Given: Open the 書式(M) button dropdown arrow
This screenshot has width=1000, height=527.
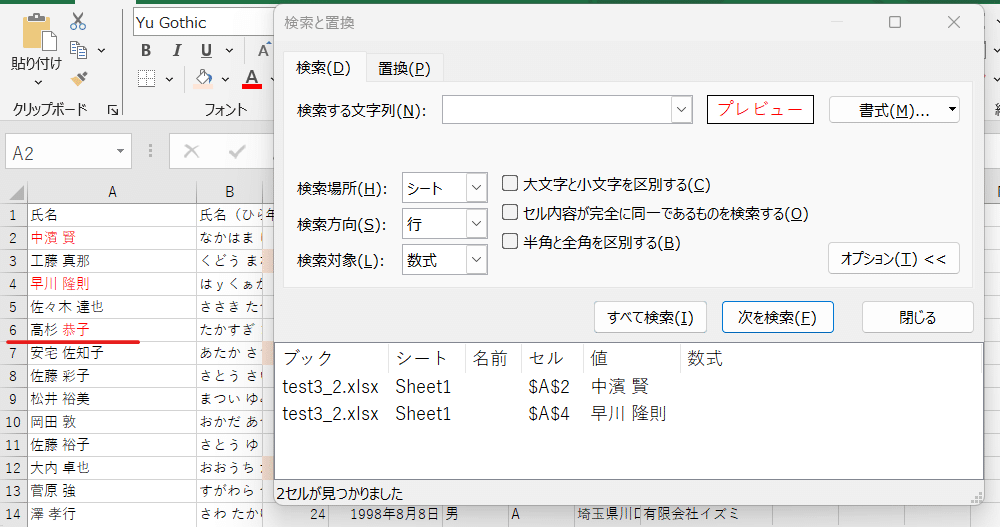Looking at the screenshot, I should [x=952, y=110].
